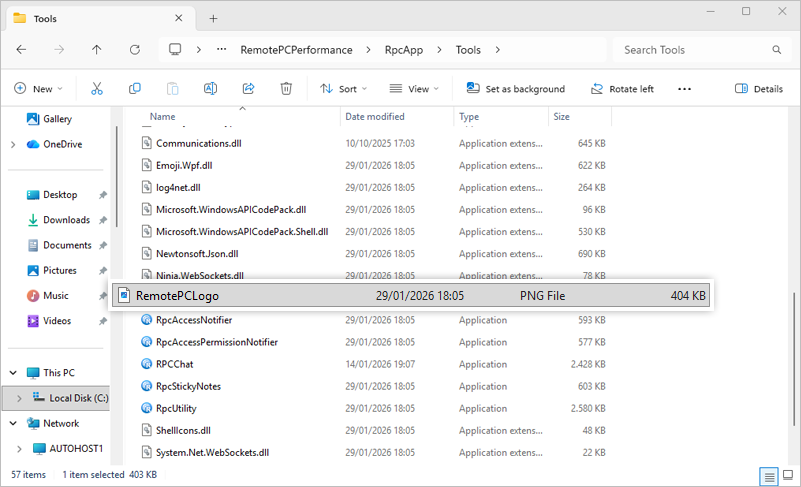Collapse the Network node
801x487 pixels.
click(x=13, y=423)
